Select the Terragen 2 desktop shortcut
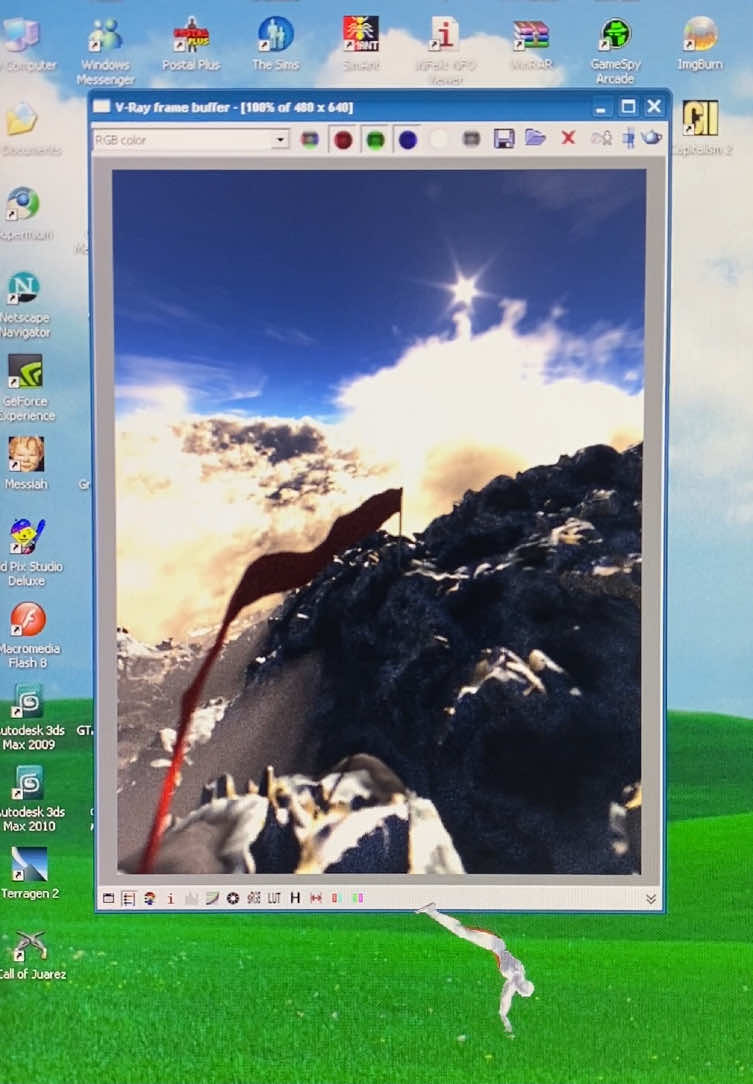 point(30,873)
